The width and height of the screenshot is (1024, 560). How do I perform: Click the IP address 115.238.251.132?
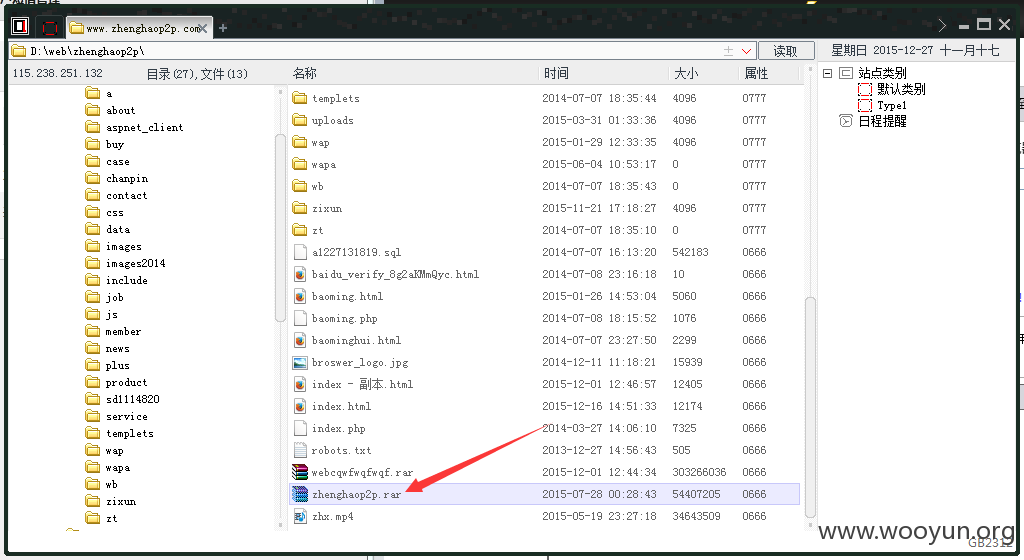pos(57,73)
